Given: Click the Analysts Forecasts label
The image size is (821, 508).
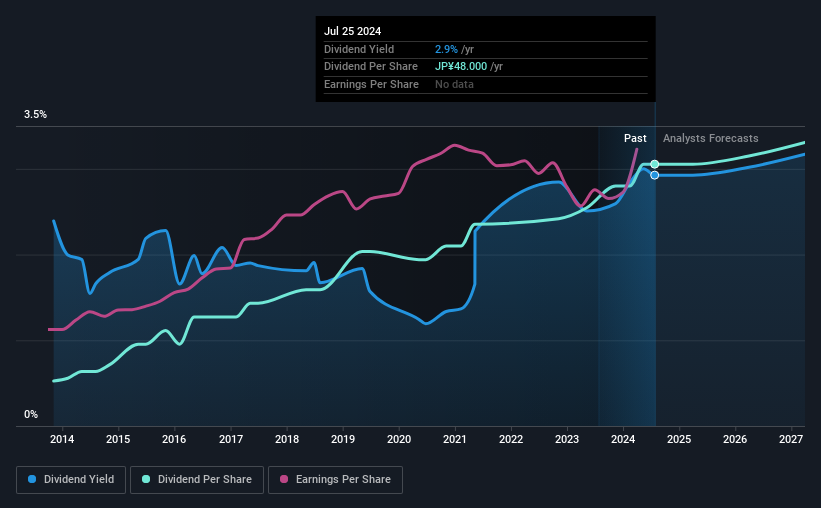Looking at the screenshot, I should (x=711, y=138).
